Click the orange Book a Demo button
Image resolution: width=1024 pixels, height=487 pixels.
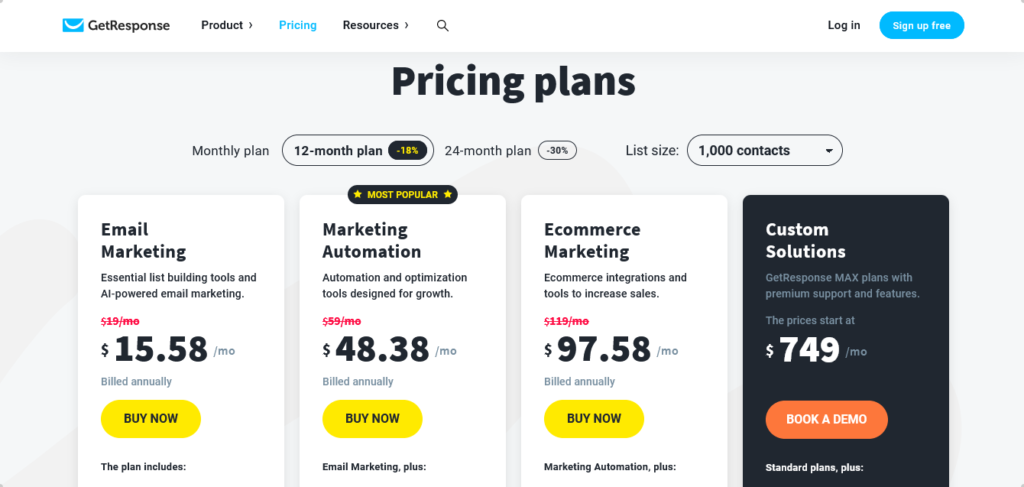tap(827, 419)
